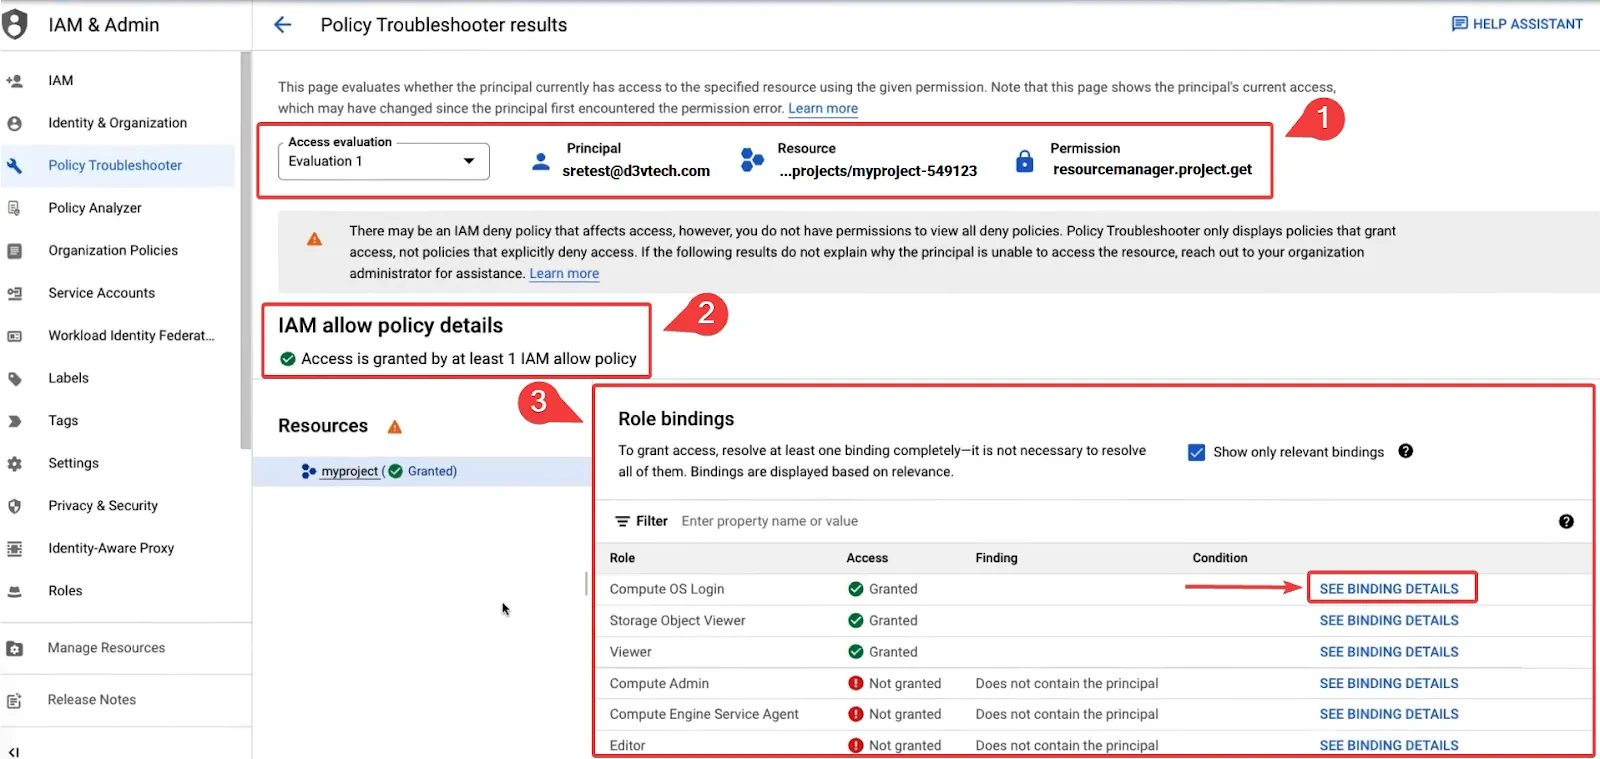Click the Workload Identity Federation icon

14,336
